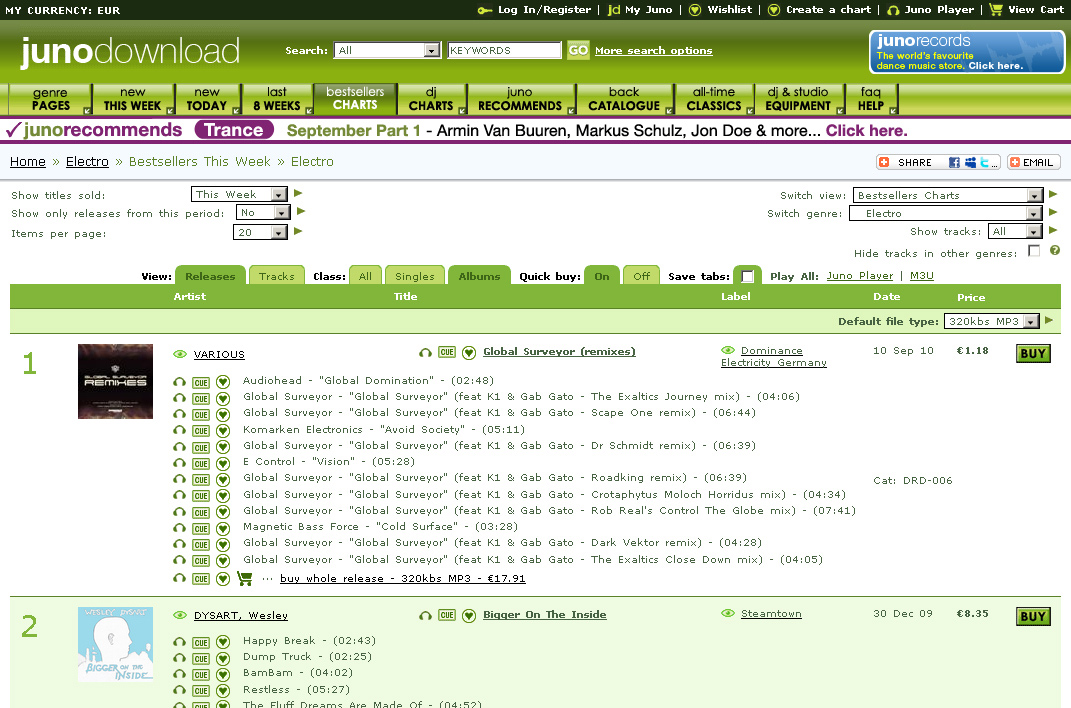Open the new THIS WEEK menu

tap(133, 99)
